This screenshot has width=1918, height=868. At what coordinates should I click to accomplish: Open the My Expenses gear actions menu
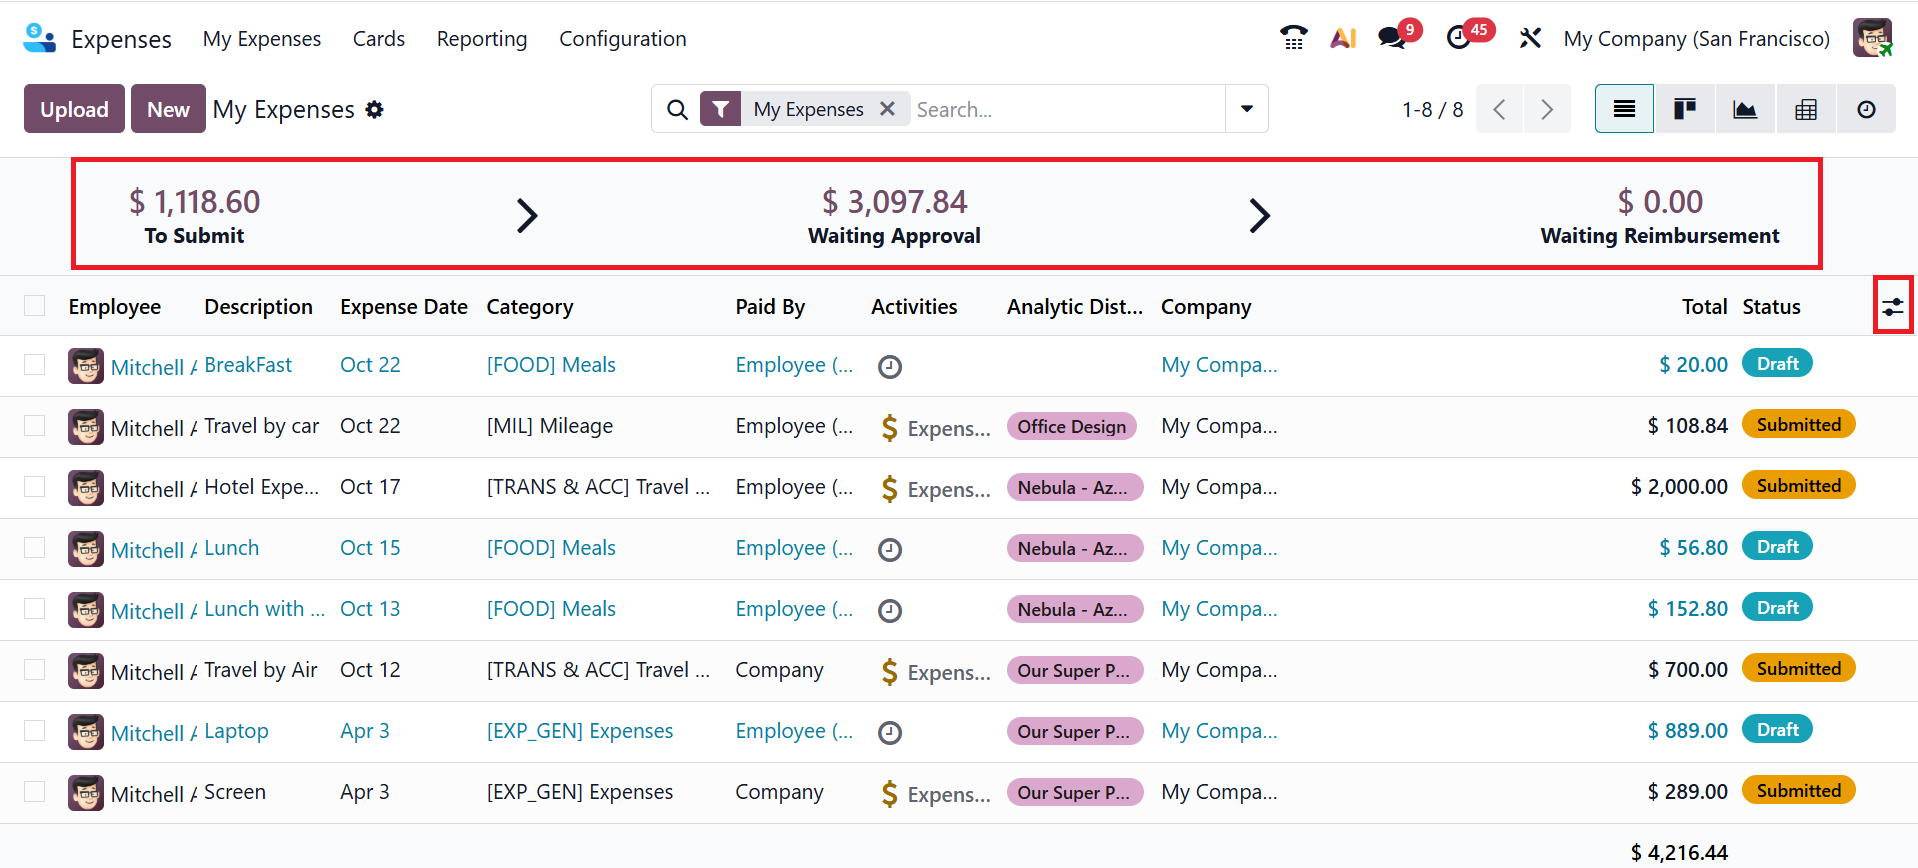pos(375,110)
